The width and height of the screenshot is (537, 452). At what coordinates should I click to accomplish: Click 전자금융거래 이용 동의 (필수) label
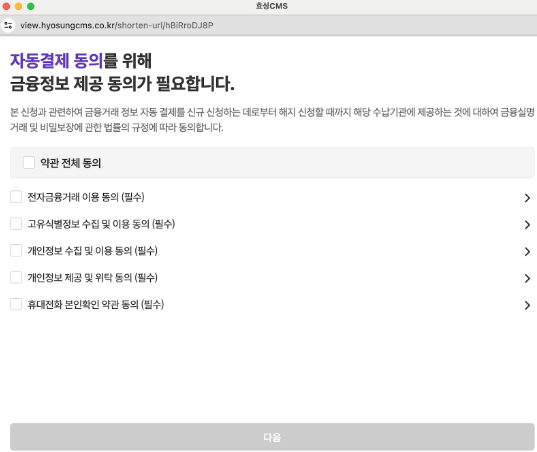click(86, 197)
